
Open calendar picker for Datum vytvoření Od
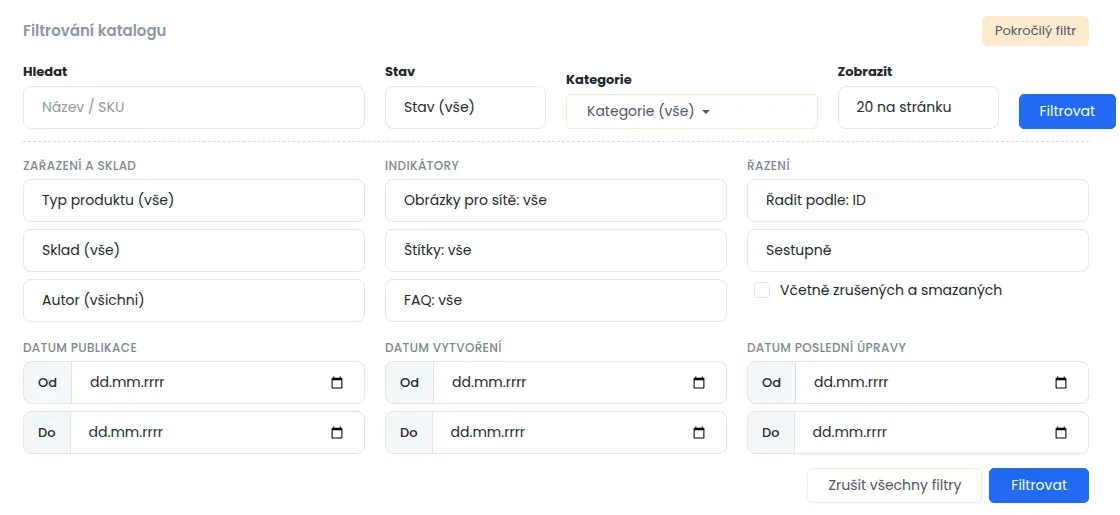click(699, 383)
